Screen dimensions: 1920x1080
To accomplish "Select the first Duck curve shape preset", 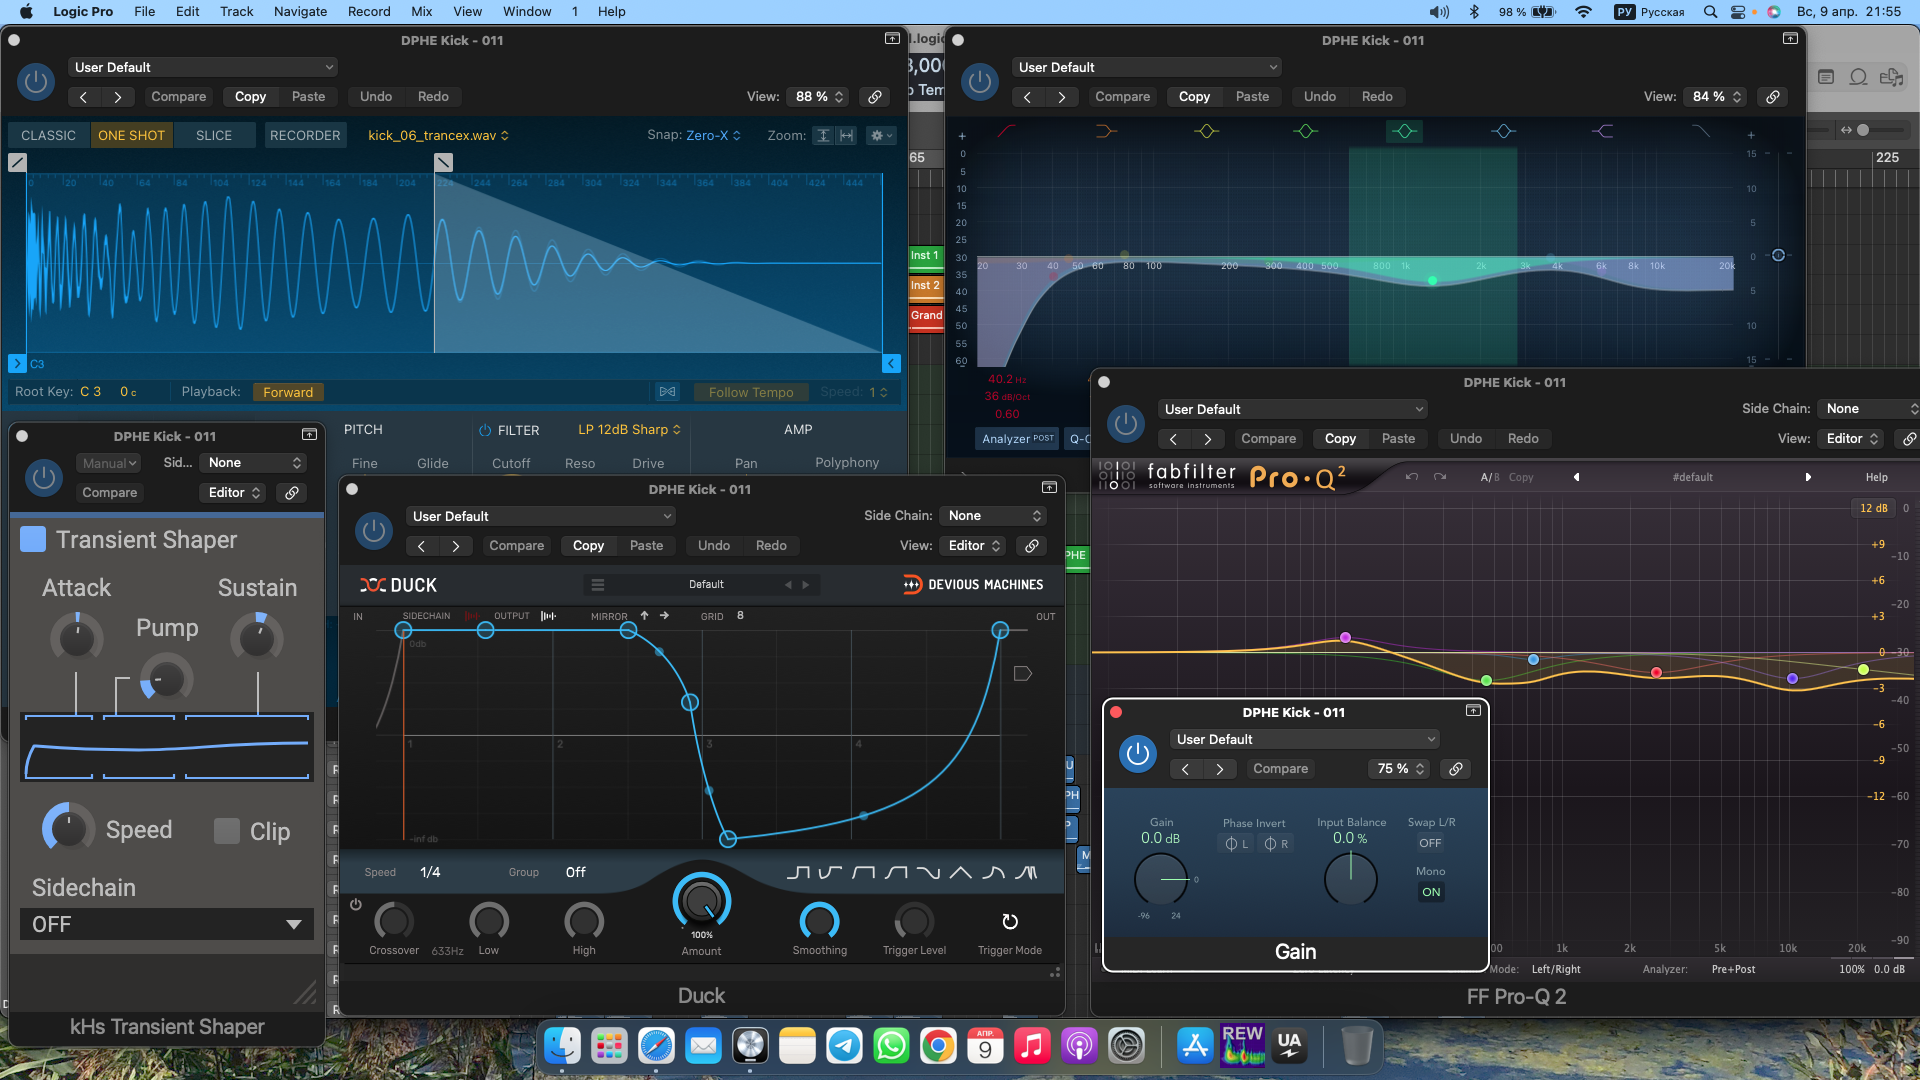I will click(798, 873).
